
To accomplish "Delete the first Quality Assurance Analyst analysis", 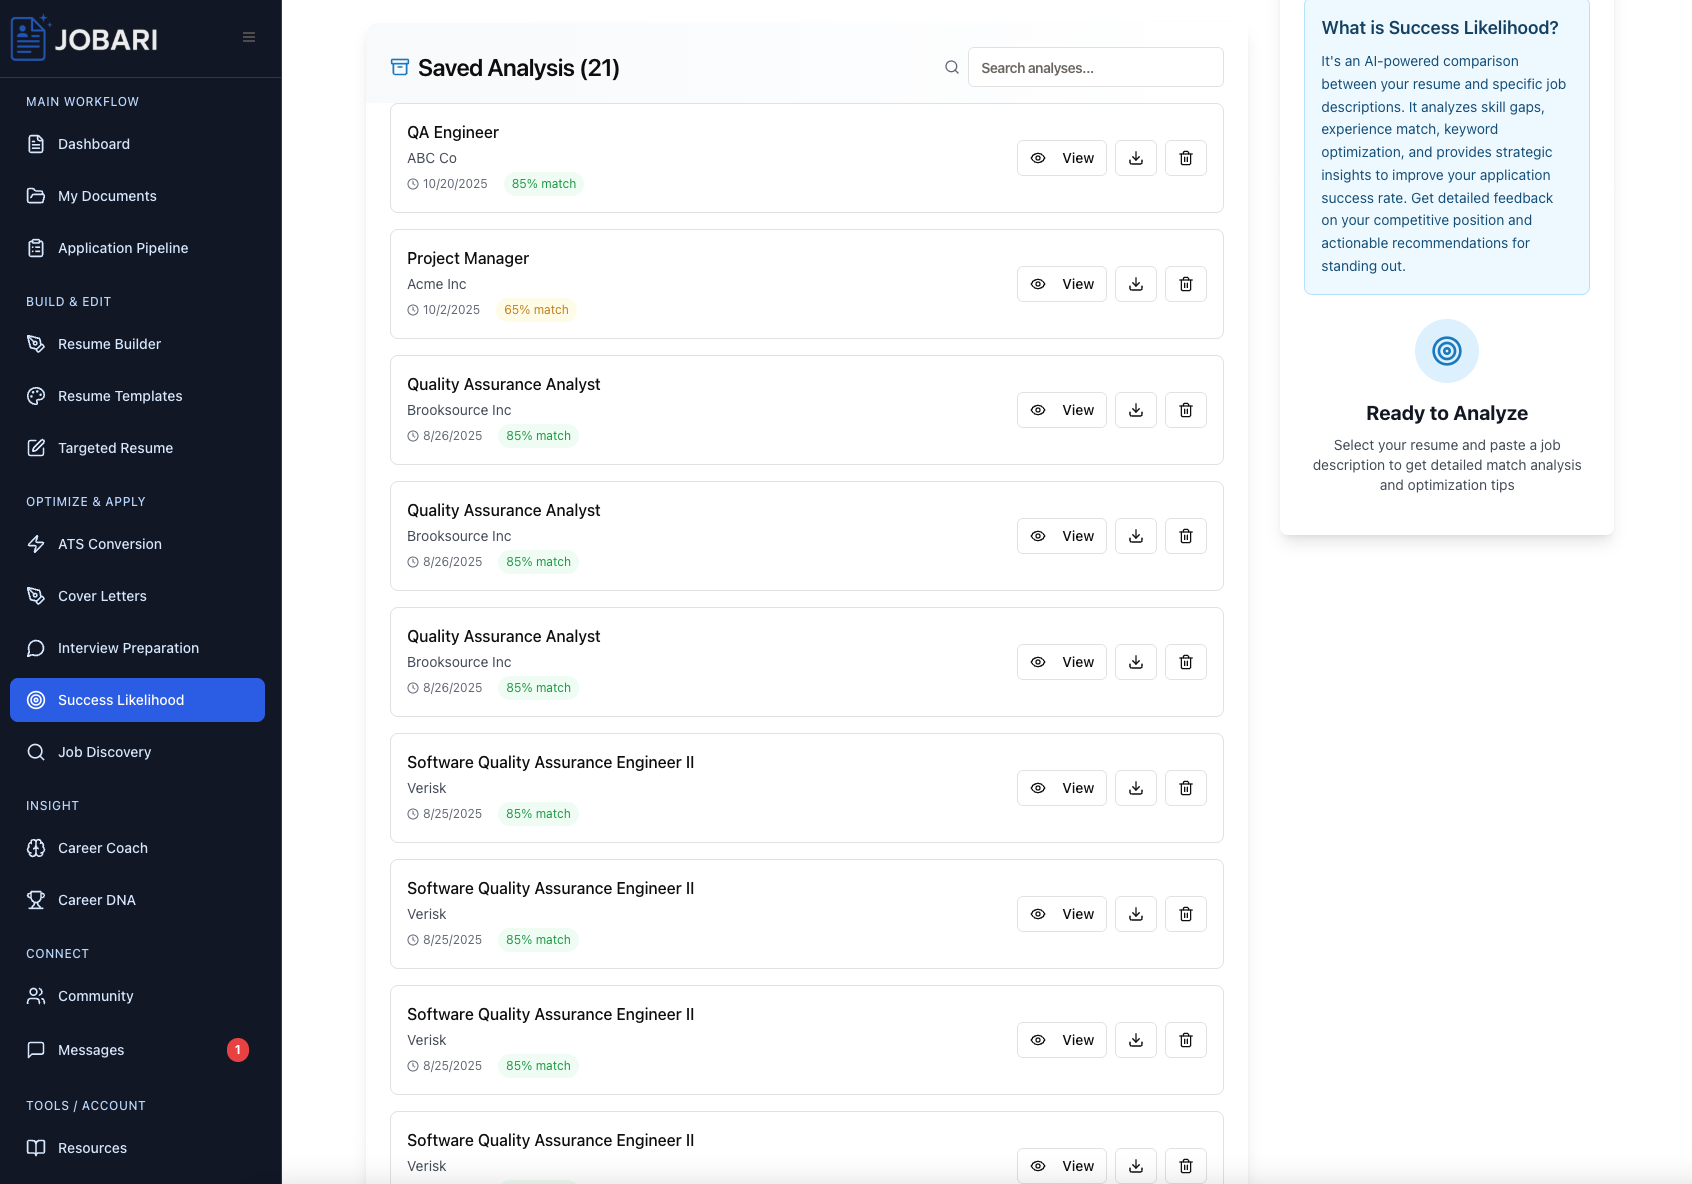I will coord(1186,409).
